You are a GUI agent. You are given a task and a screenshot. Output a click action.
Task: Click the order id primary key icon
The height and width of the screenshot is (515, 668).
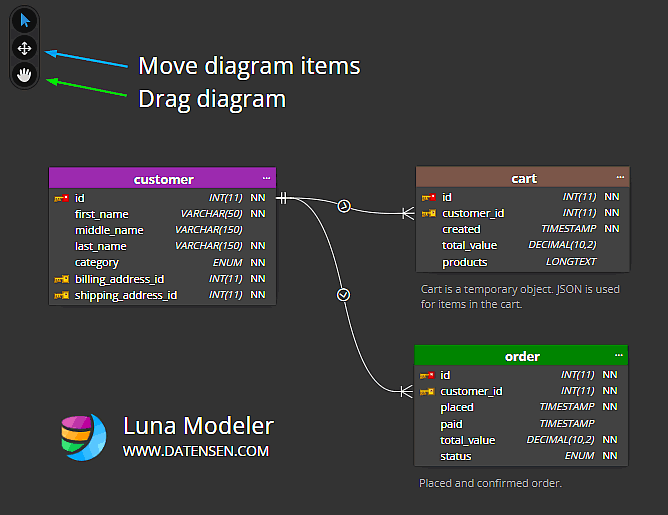click(427, 375)
